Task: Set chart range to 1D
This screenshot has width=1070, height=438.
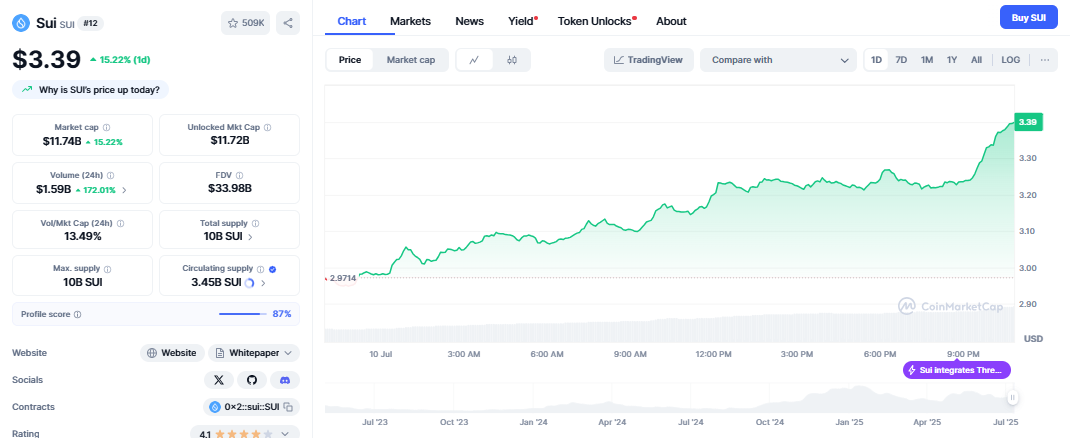Action: click(x=876, y=60)
